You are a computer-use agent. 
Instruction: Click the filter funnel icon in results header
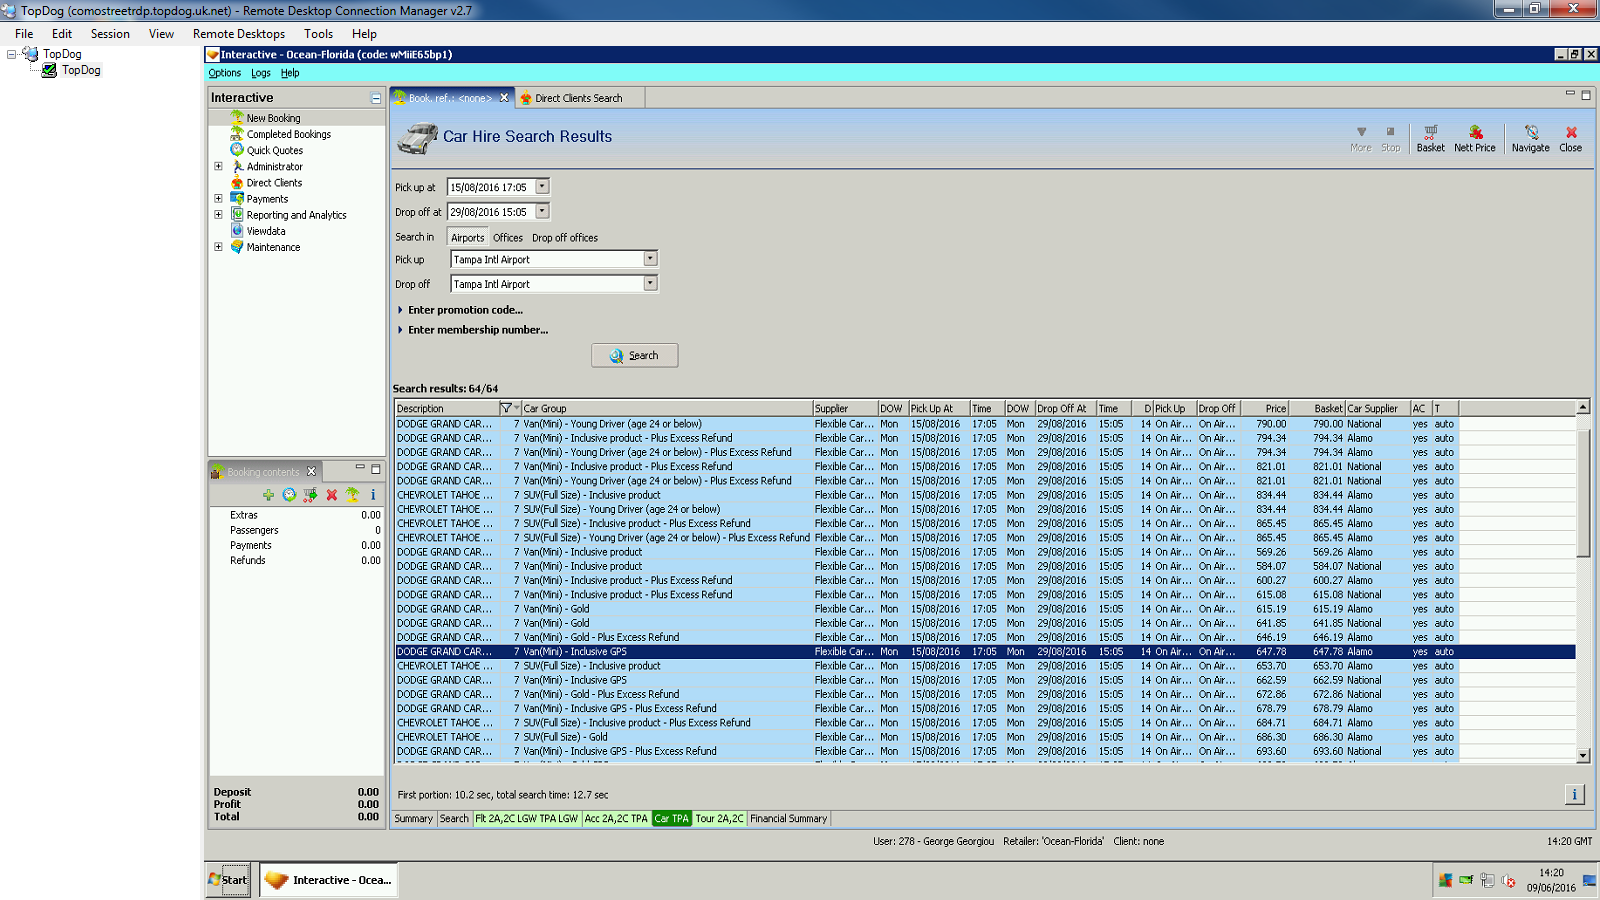(506, 408)
